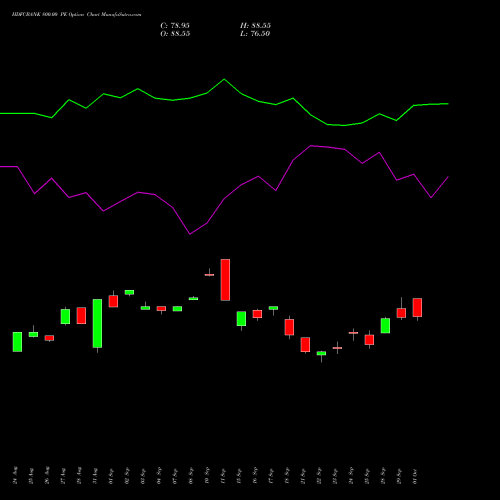Select the high value 'H: 88.55'
The width and height of the screenshot is (500, 500).
pyautogui.click(x=255, y=26)
